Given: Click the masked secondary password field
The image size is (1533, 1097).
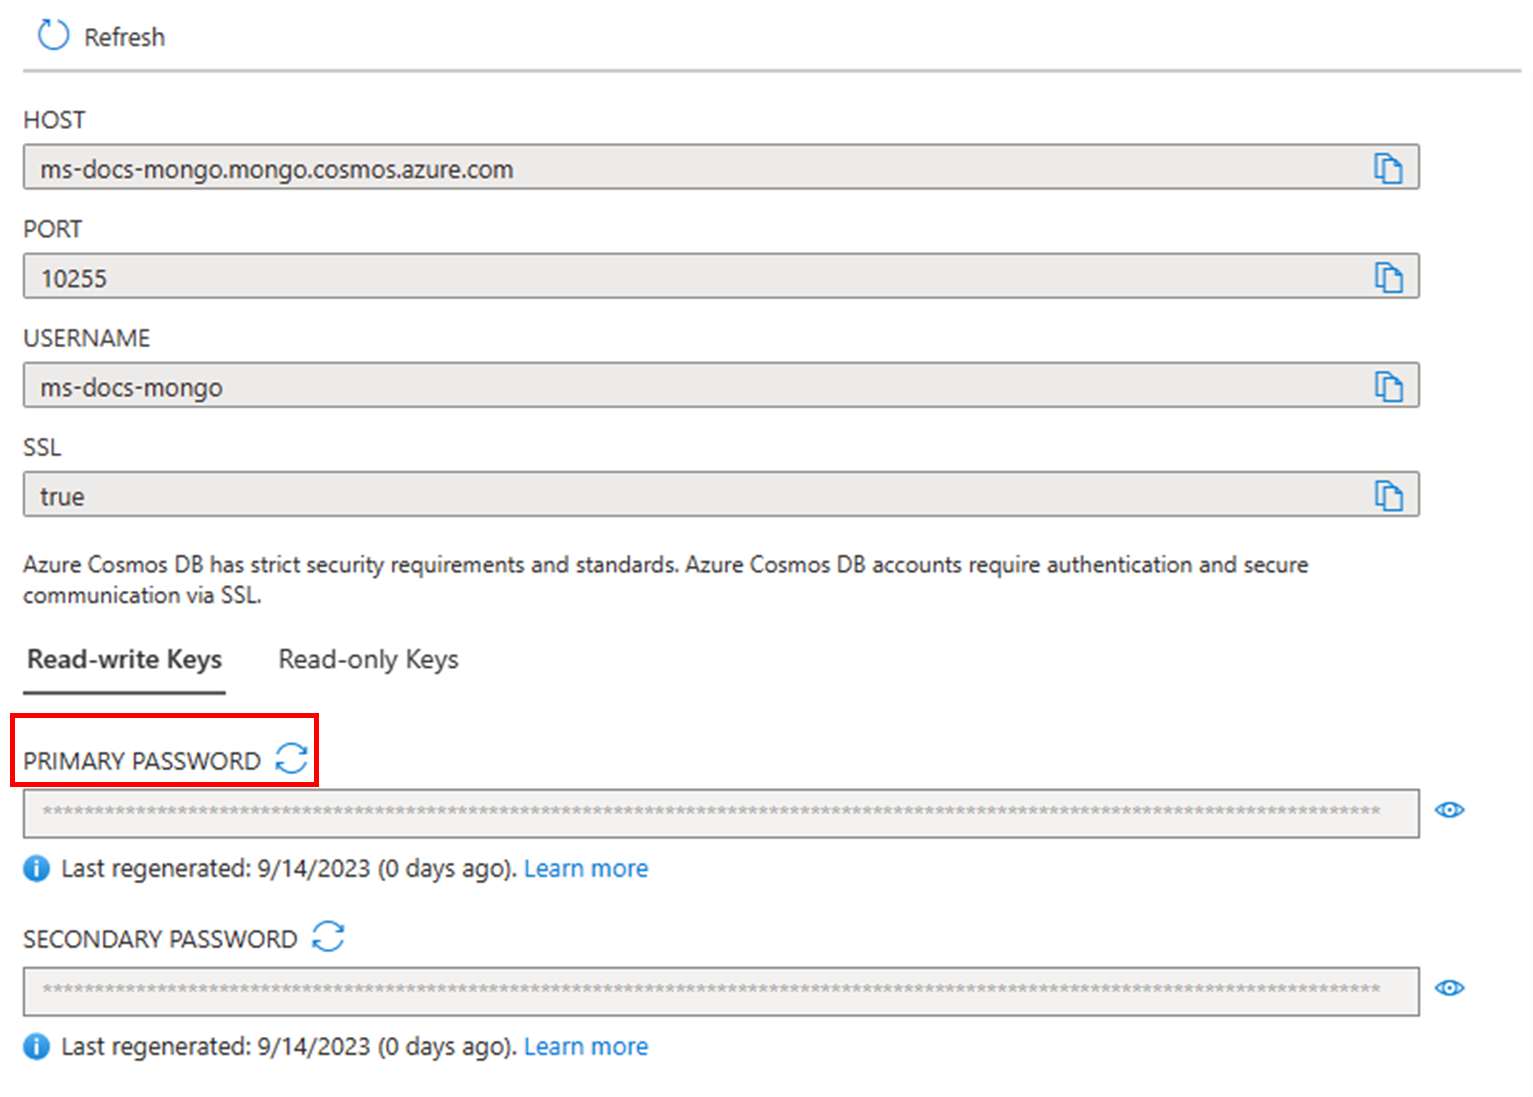Looking at the screenshot, I should click(x=721, y=991).
